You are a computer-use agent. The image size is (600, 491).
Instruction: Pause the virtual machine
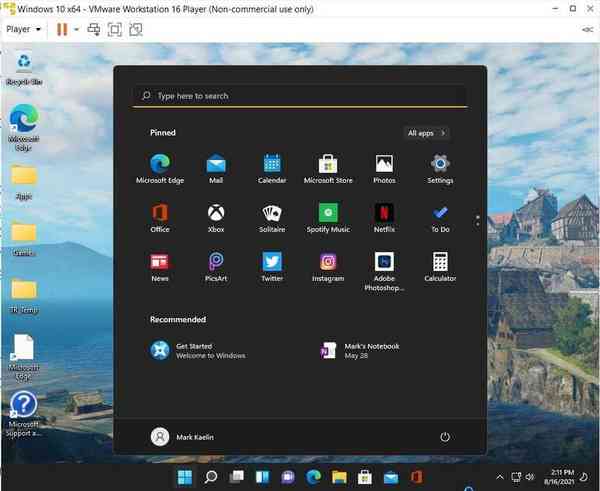point(62,29)
